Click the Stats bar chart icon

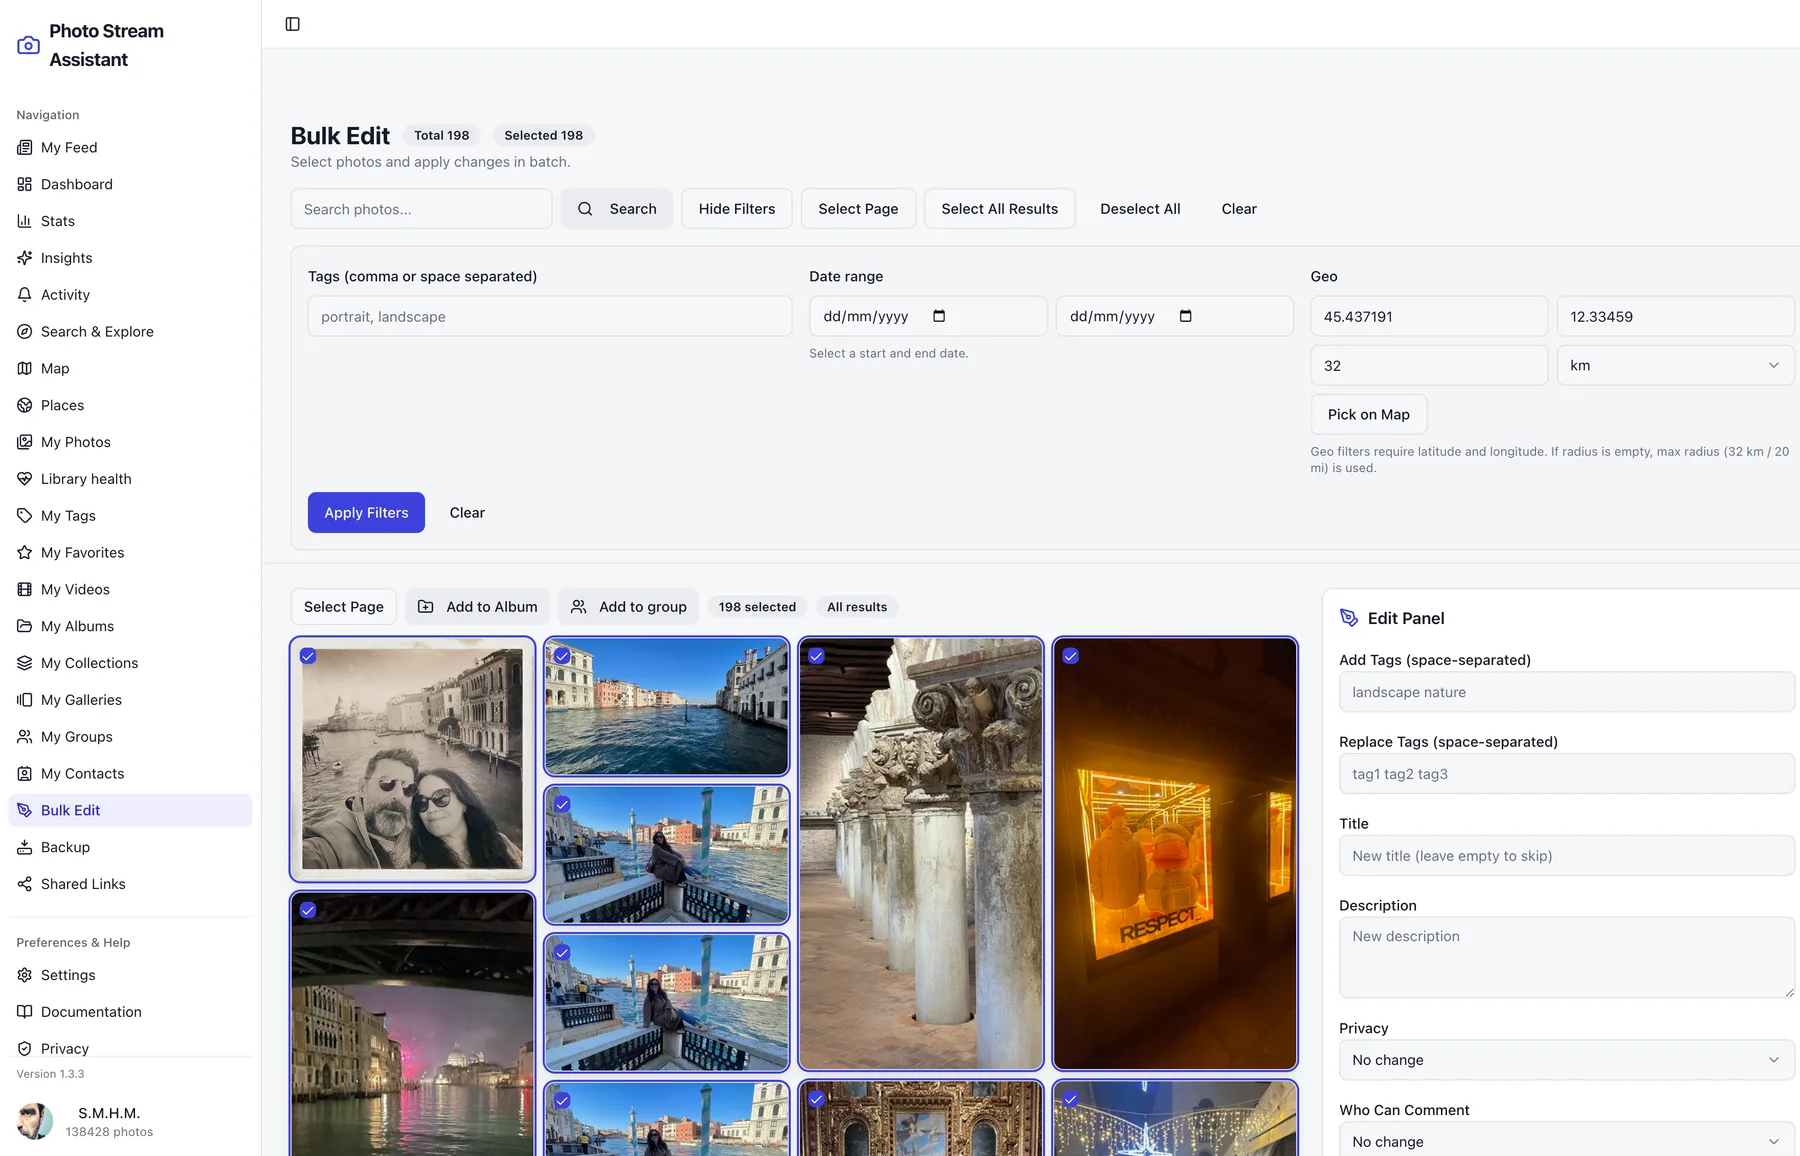pos(25,221)
